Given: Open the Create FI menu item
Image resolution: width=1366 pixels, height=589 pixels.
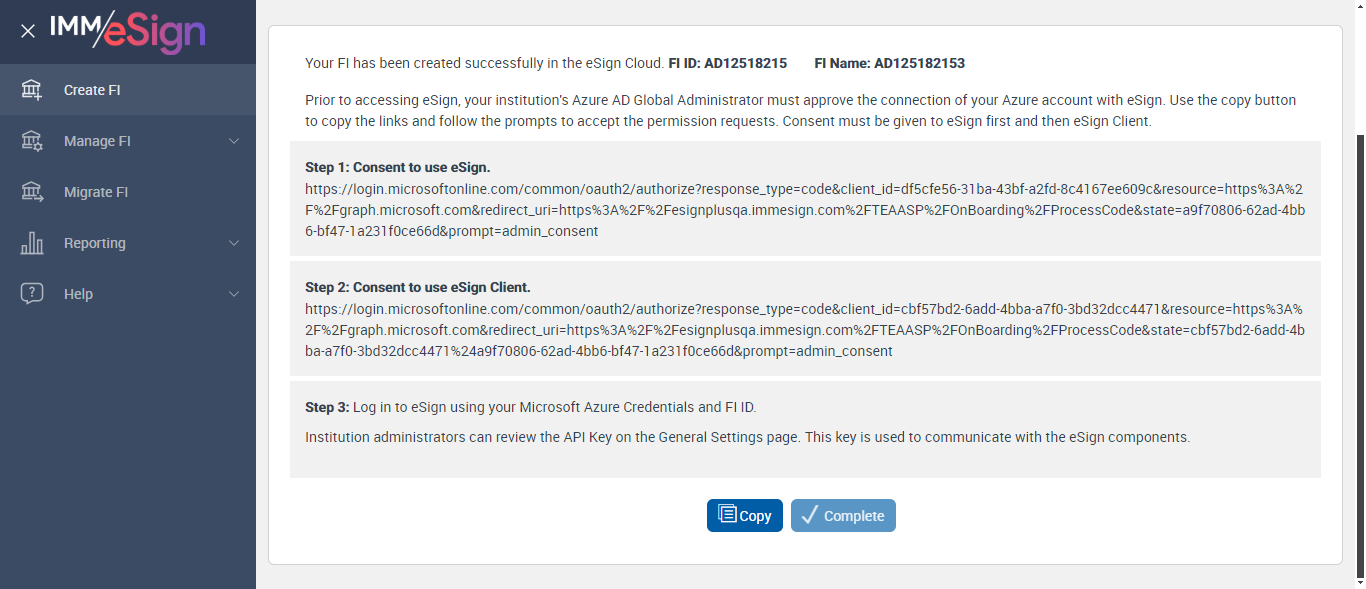Looking at the screenshot, I should point(92,90).
